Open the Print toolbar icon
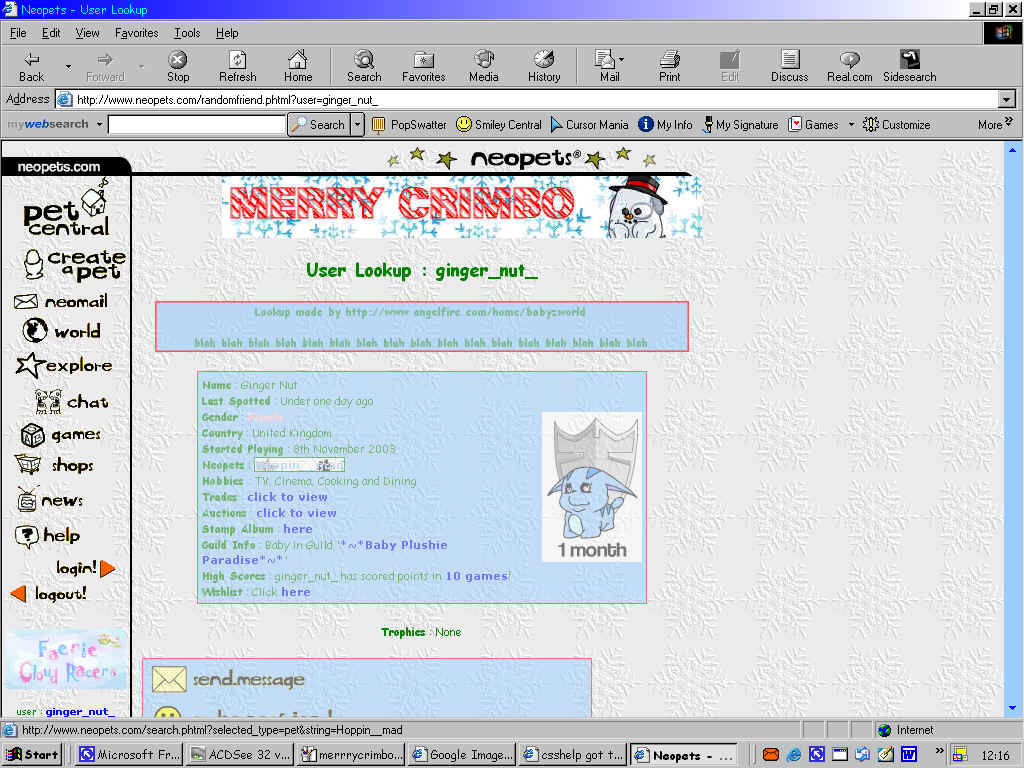Viewport: 1024px width, 768px height. tap(670, 66)
